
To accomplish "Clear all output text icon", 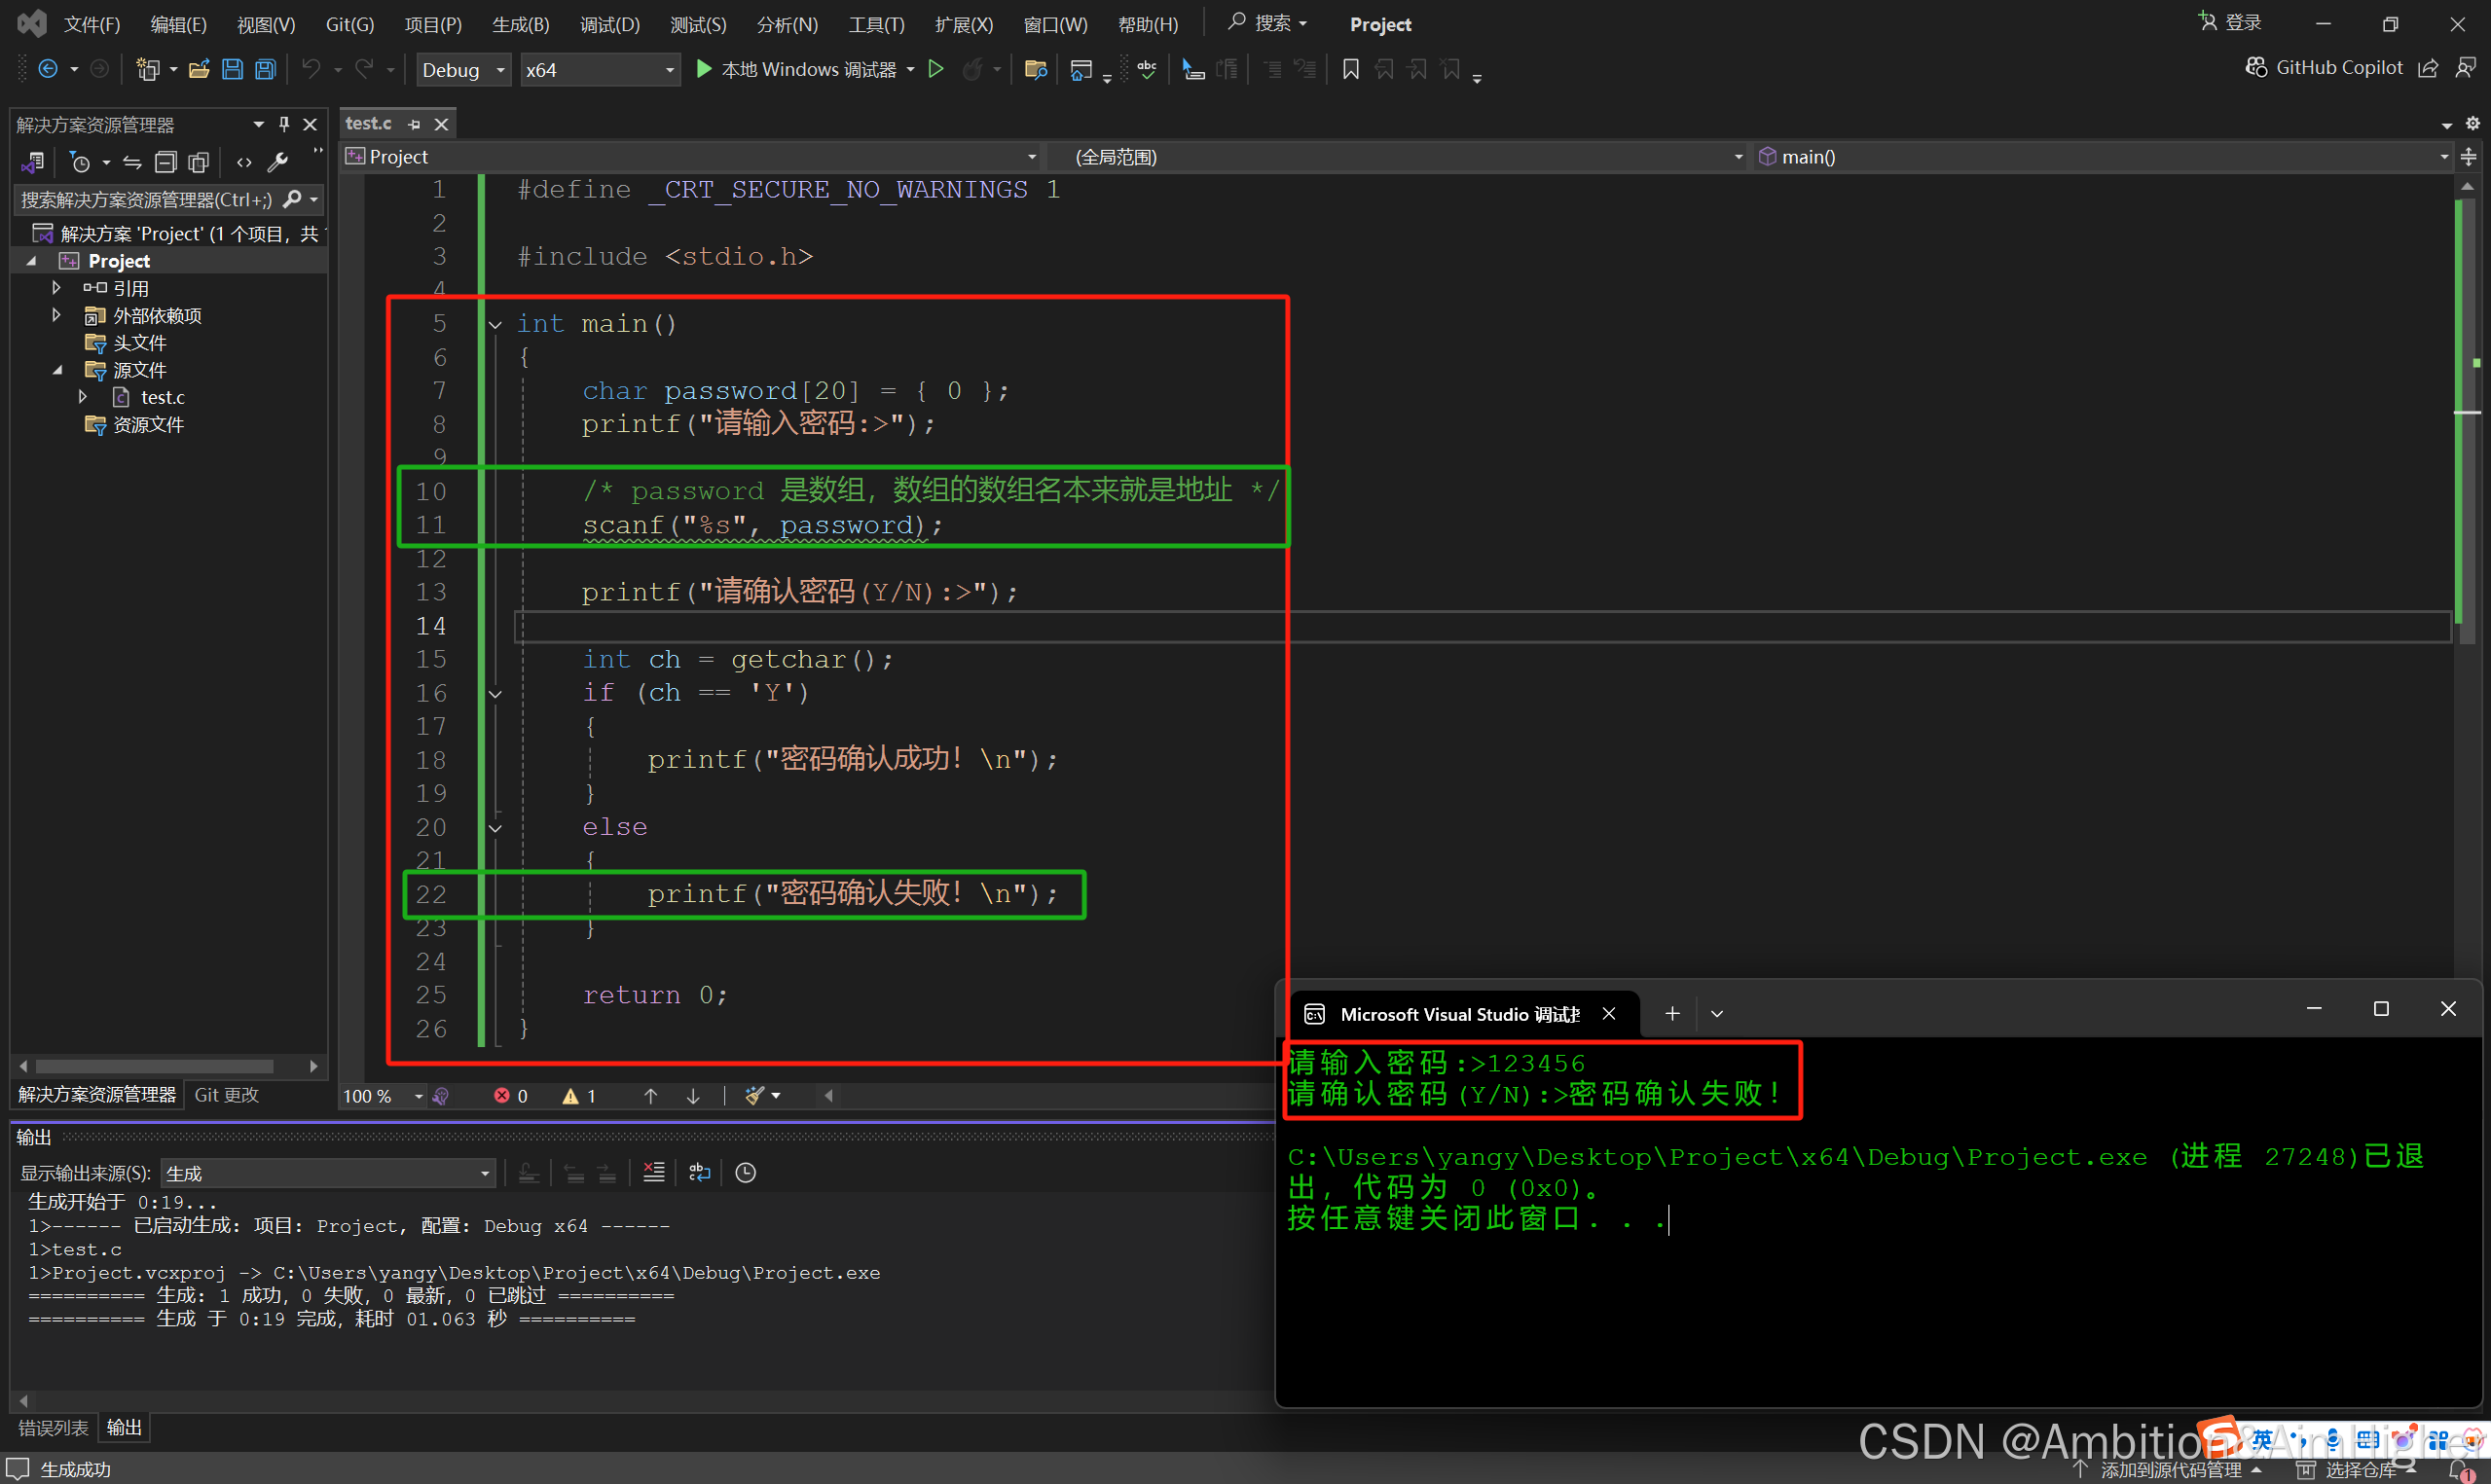I will click(654, 1172).
